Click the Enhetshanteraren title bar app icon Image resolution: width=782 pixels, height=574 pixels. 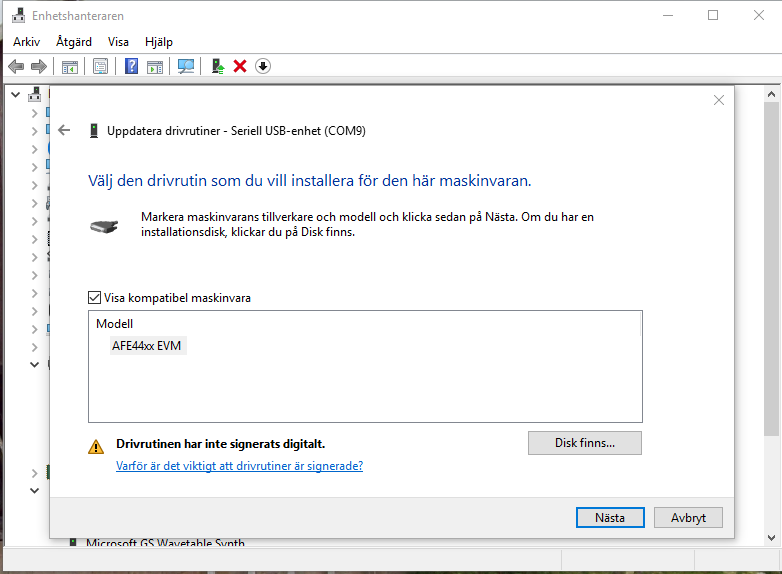(18, 15)
